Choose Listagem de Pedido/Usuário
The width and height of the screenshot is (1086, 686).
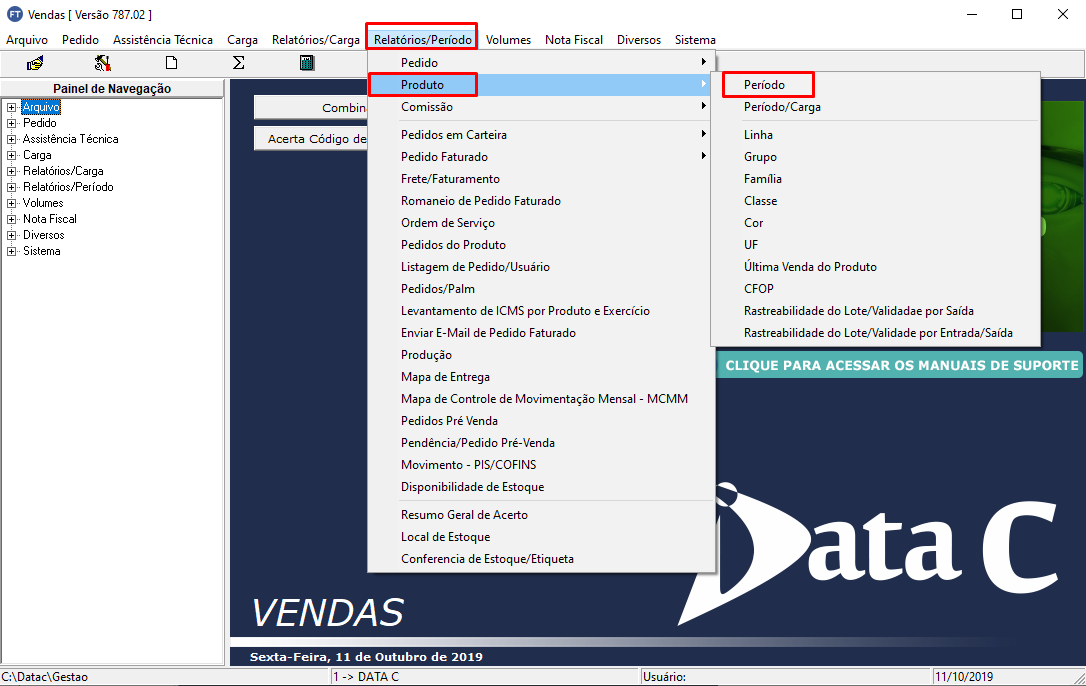click(x=540, y=267)
